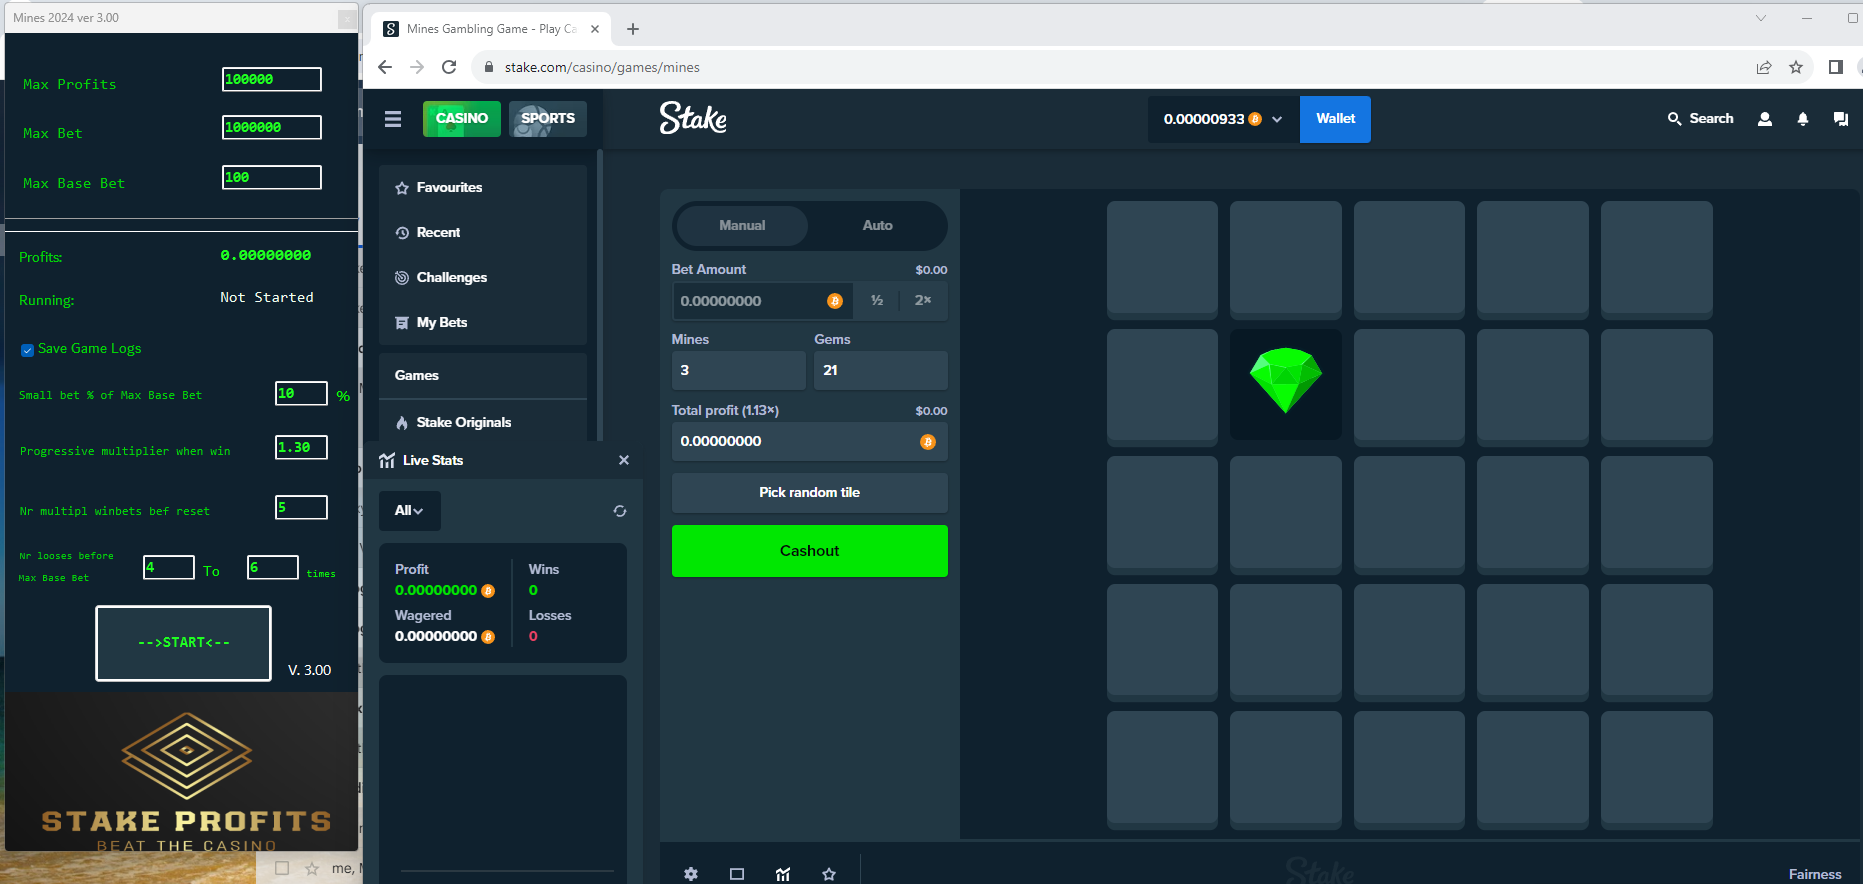Refresh the Live Stats panel
Image resolution: width=1863 pixels, height=884 pixels.
pos(620,511)
